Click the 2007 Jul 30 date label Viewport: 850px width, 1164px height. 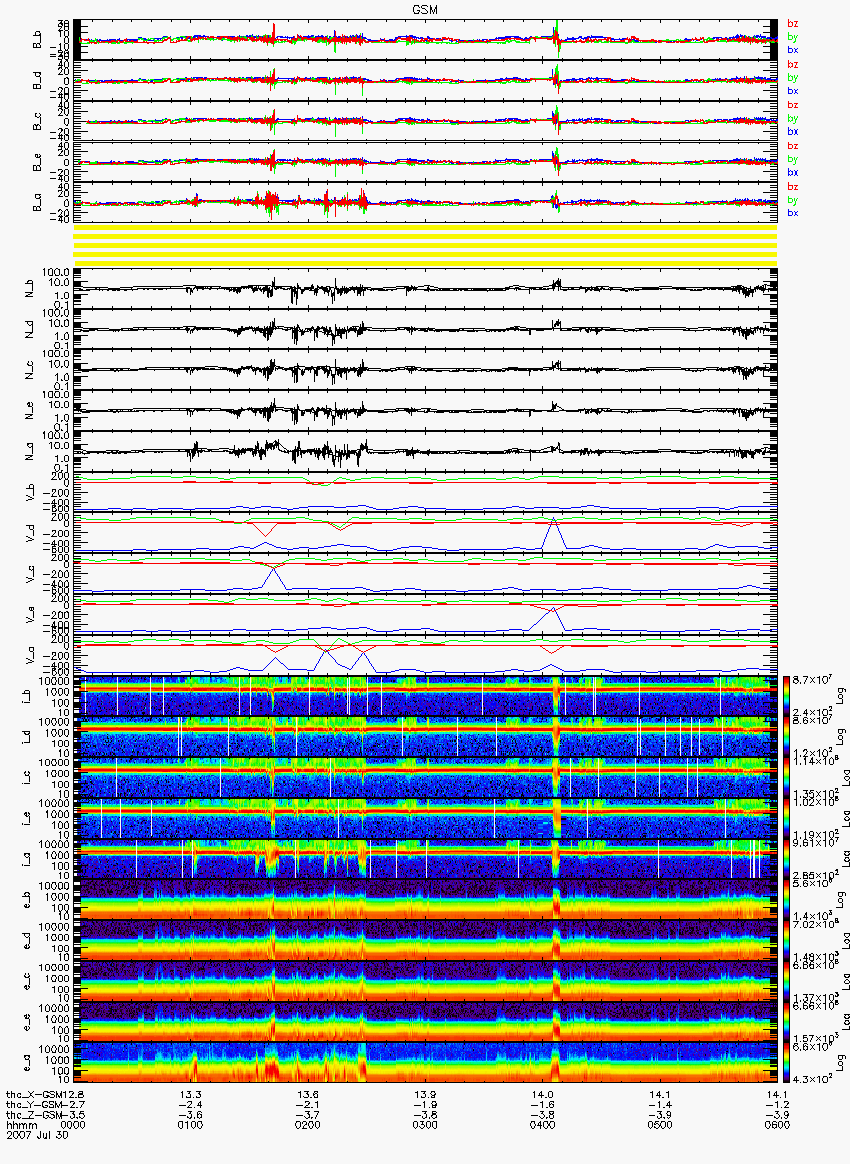tap(37, 1135)
